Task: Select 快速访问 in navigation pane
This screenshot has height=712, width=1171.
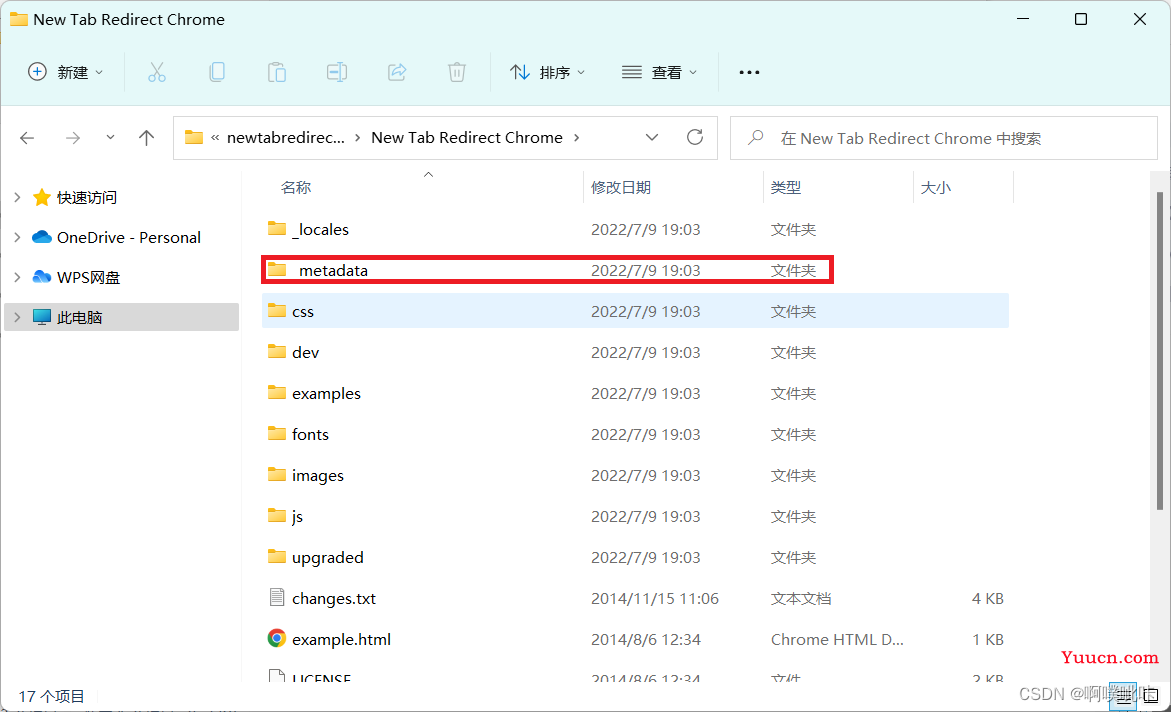Action: 87,197
